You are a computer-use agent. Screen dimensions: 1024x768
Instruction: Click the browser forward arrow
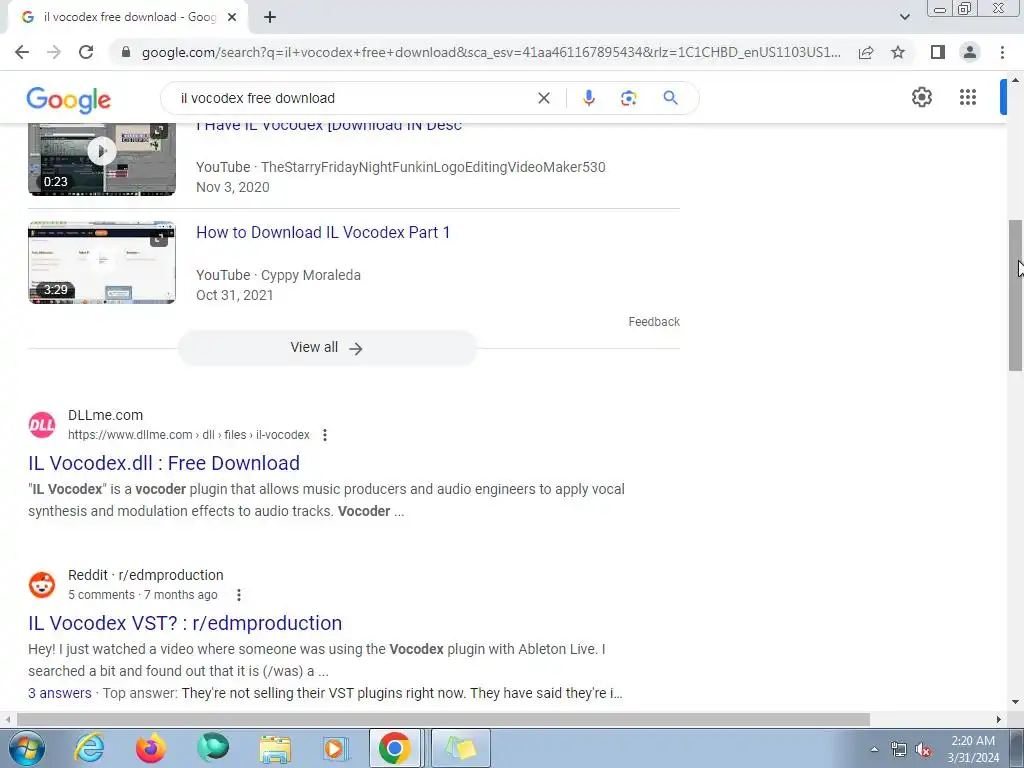[x=54, y=52]
